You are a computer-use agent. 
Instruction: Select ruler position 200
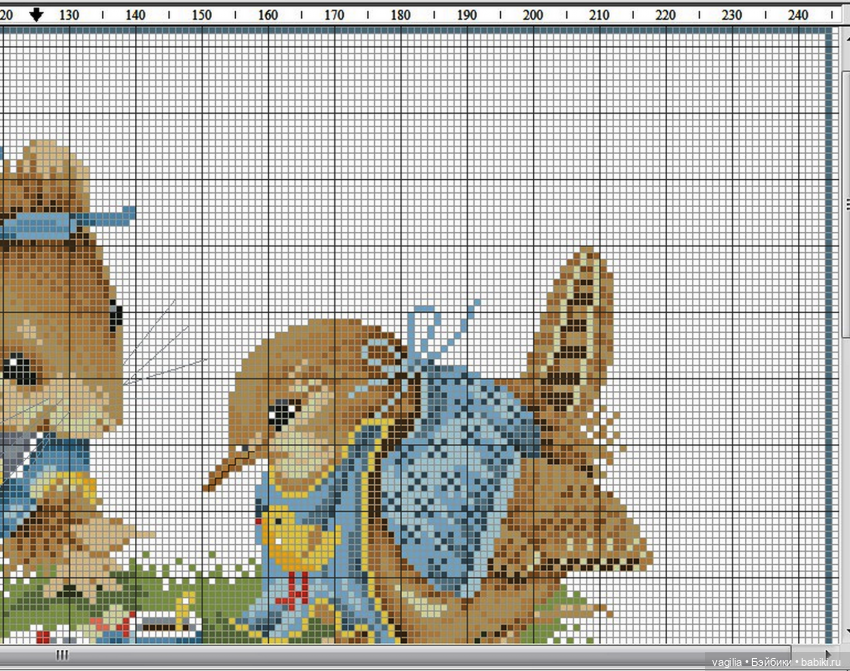pyautogui.click(x=532, y=15)
